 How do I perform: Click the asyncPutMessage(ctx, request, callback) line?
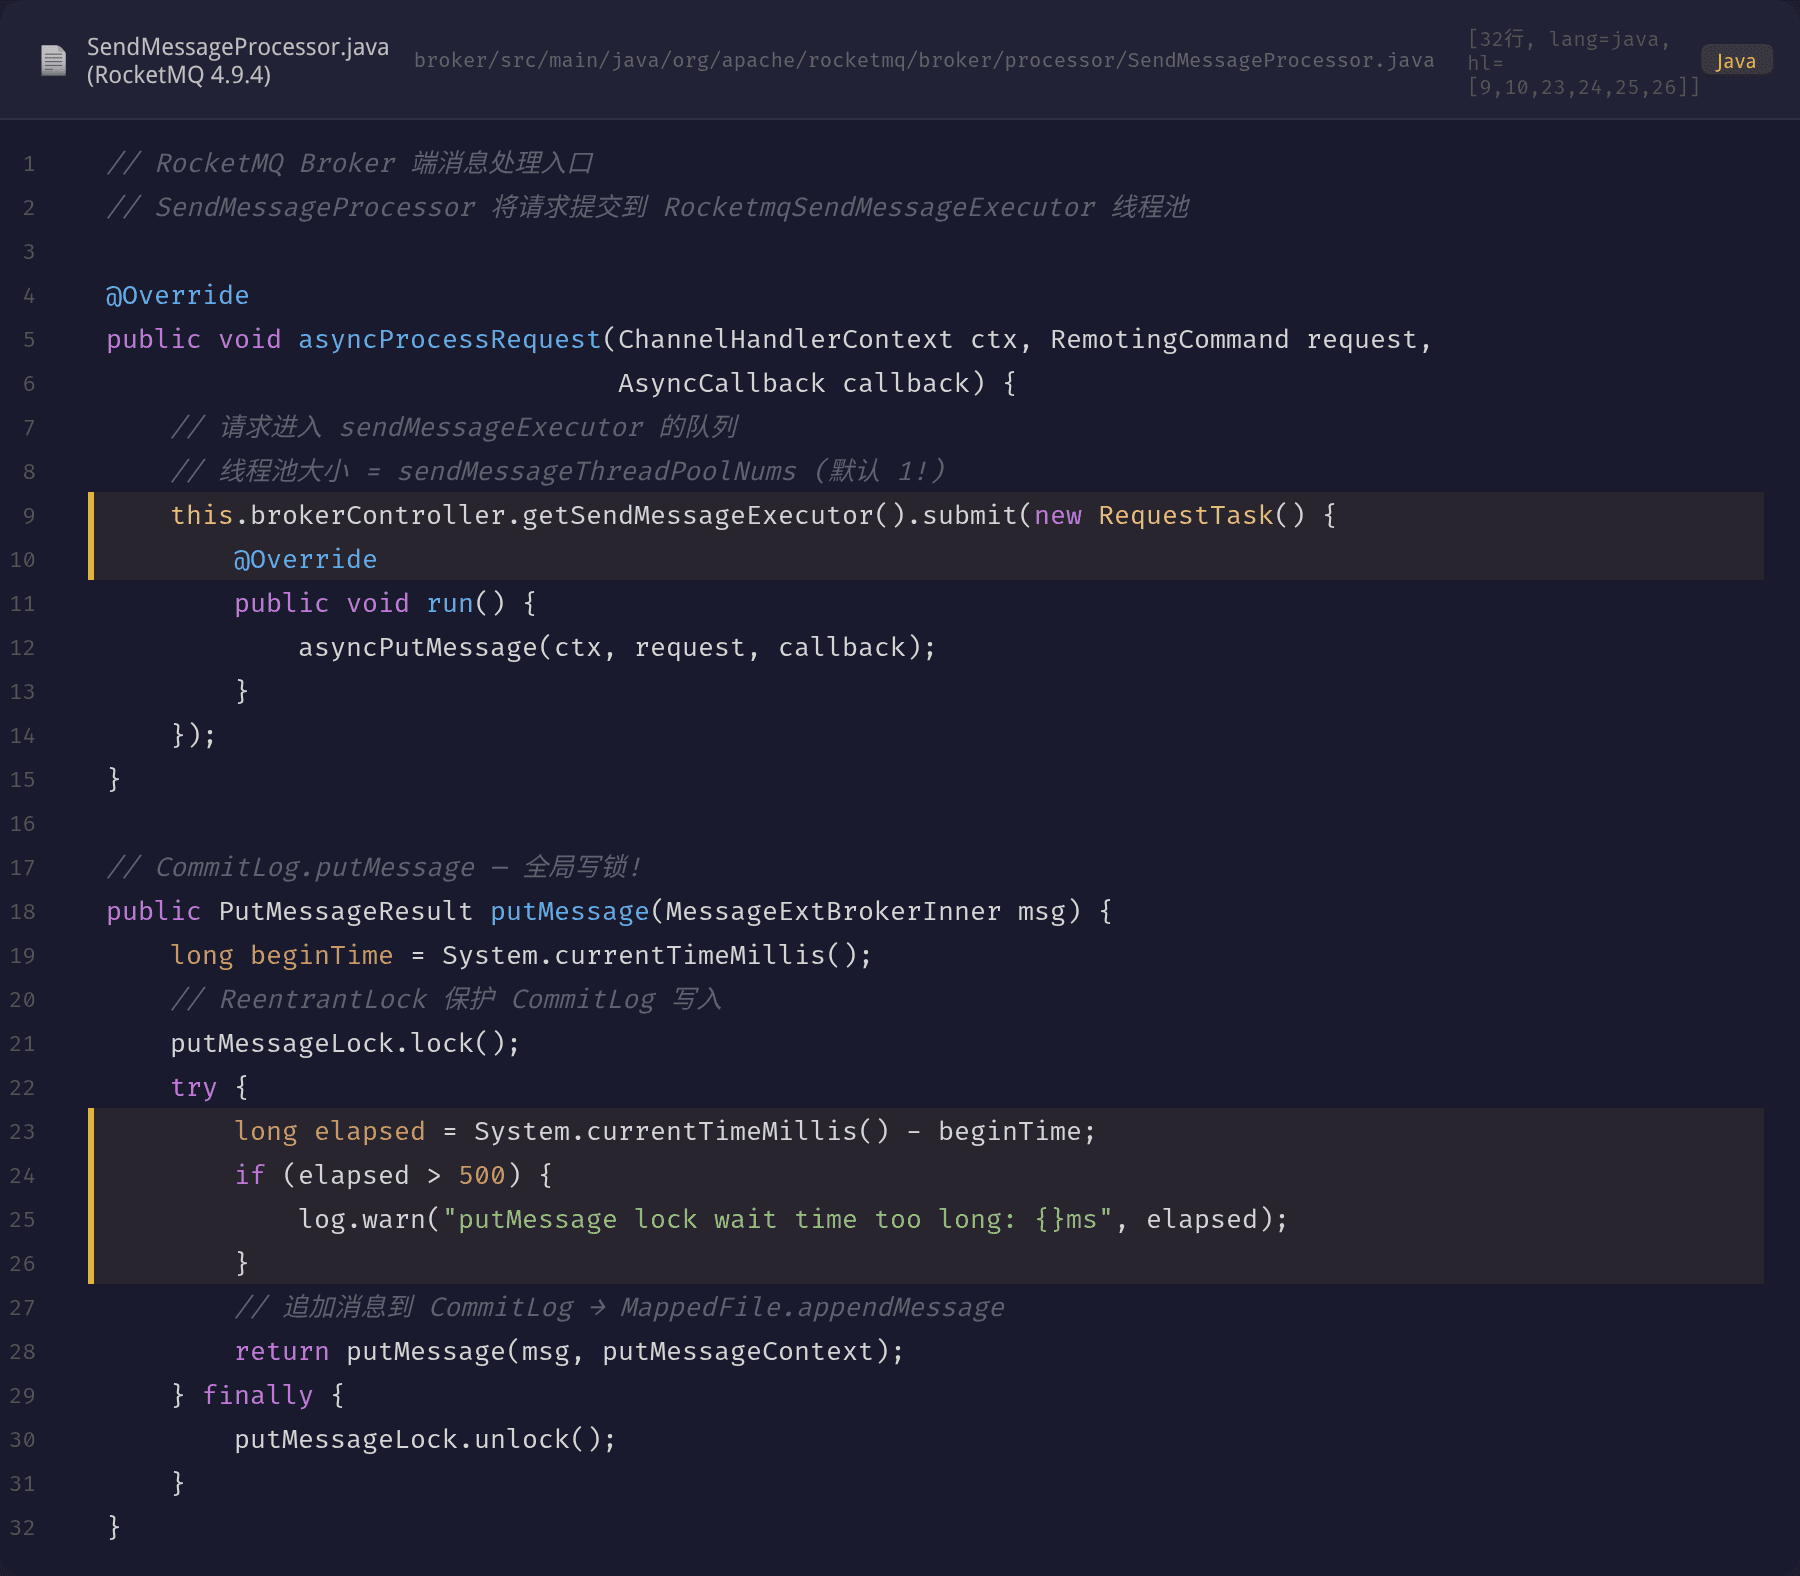(x=617, y=648)
